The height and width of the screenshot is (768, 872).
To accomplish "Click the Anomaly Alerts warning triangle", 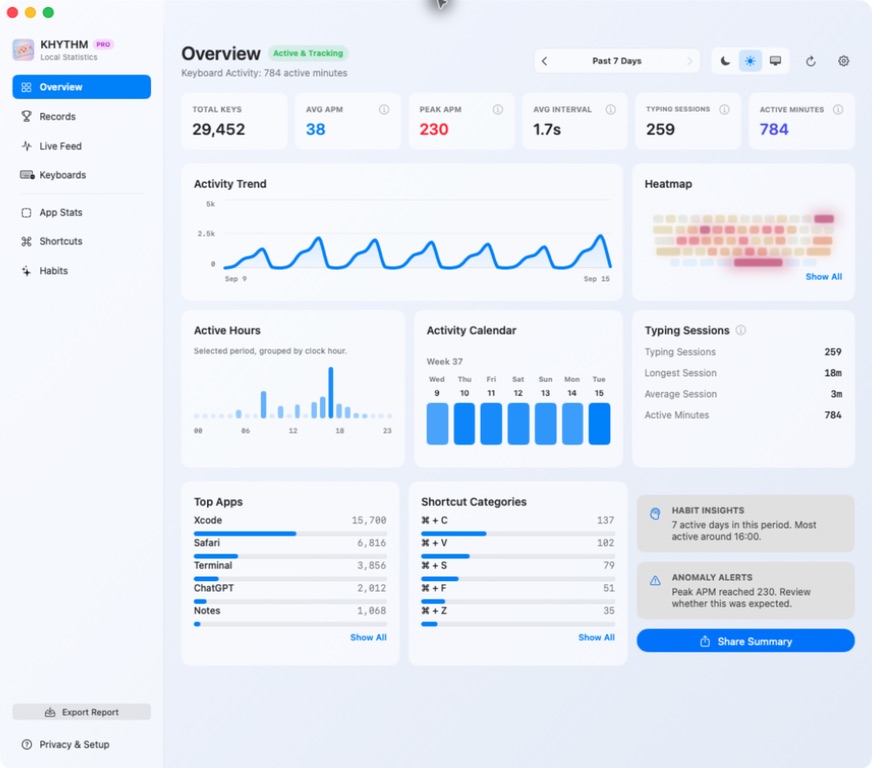I will [655, 581].
